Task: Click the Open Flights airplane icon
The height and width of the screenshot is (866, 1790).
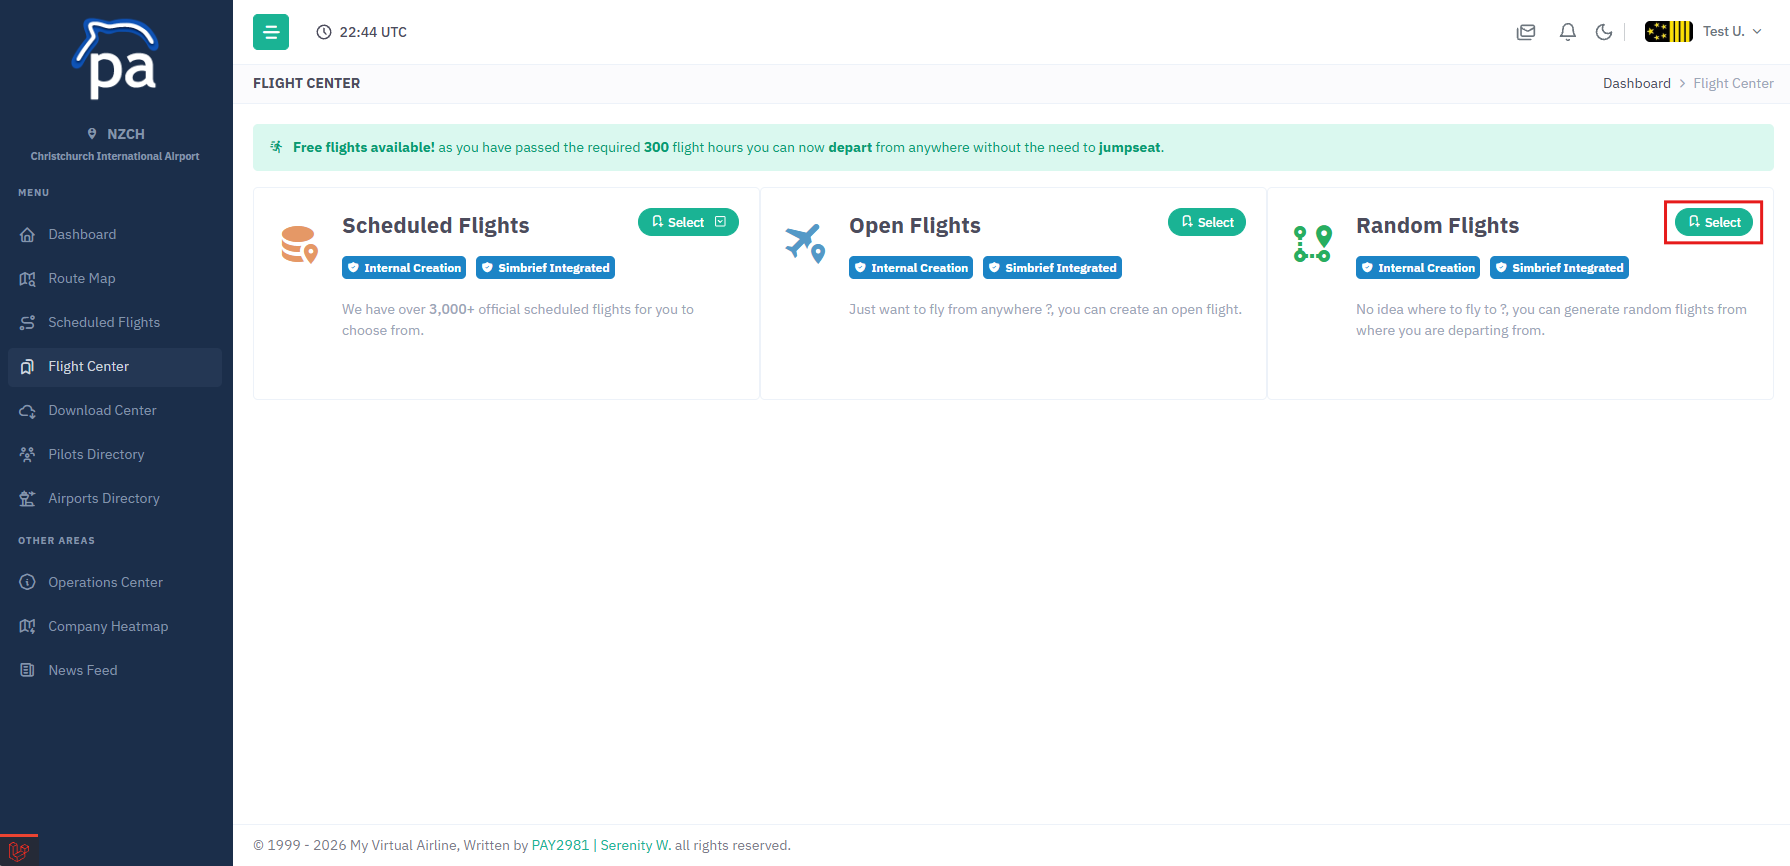Action: click(x=805, y=243)
